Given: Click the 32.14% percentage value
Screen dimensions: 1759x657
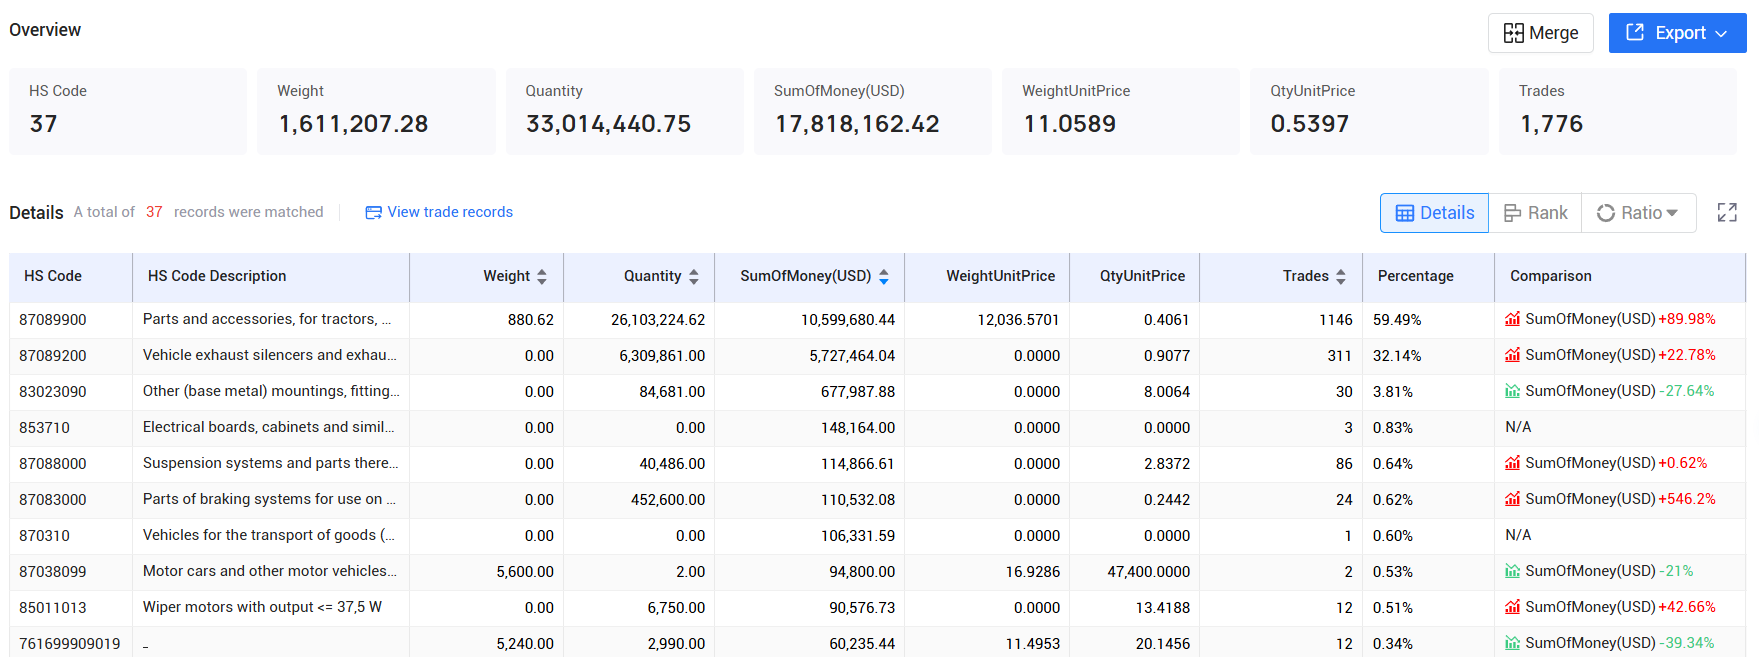Looking at the screenshot, I should pos(1397,356).
